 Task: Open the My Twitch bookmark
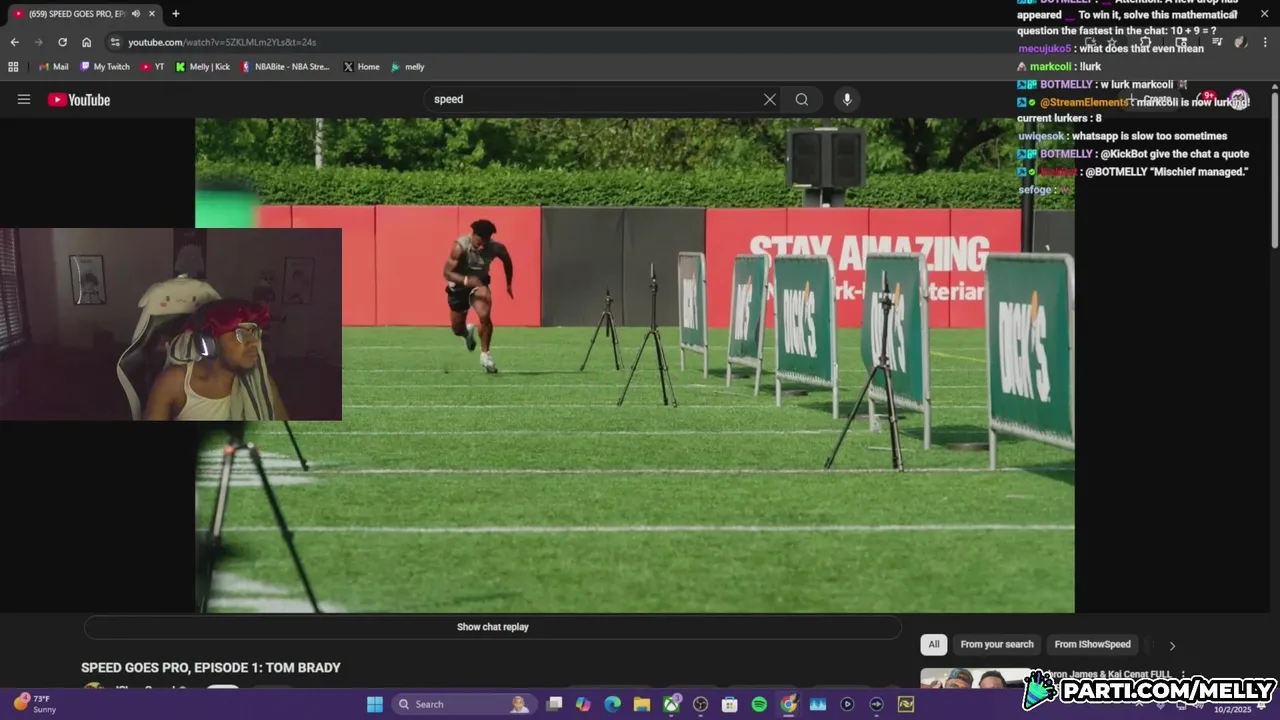tap(105, 67)
